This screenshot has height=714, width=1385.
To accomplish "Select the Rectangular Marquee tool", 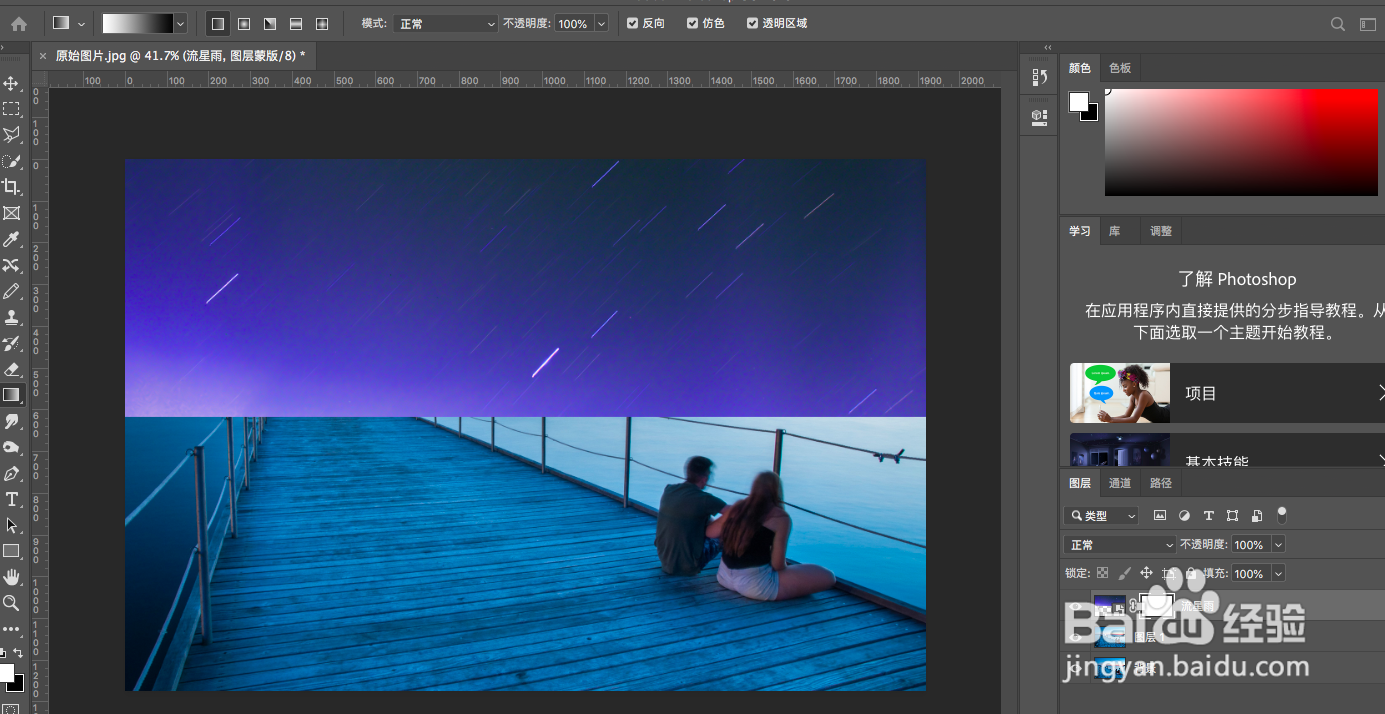I will tap(12, 109).
